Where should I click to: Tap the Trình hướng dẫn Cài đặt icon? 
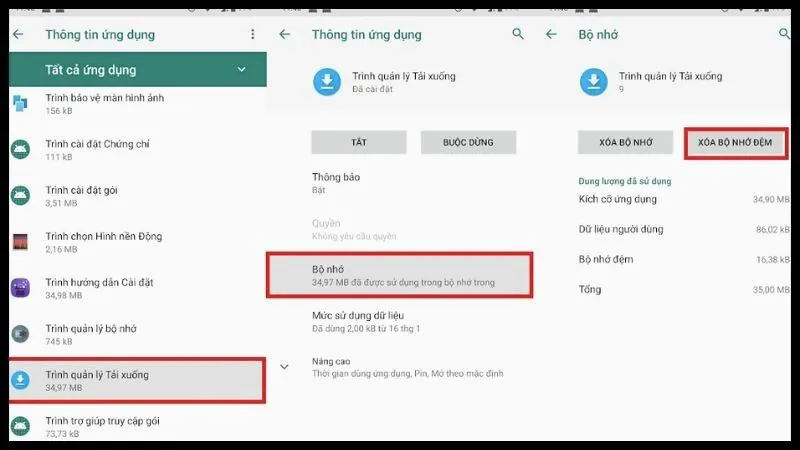click(x=20, y=288)
